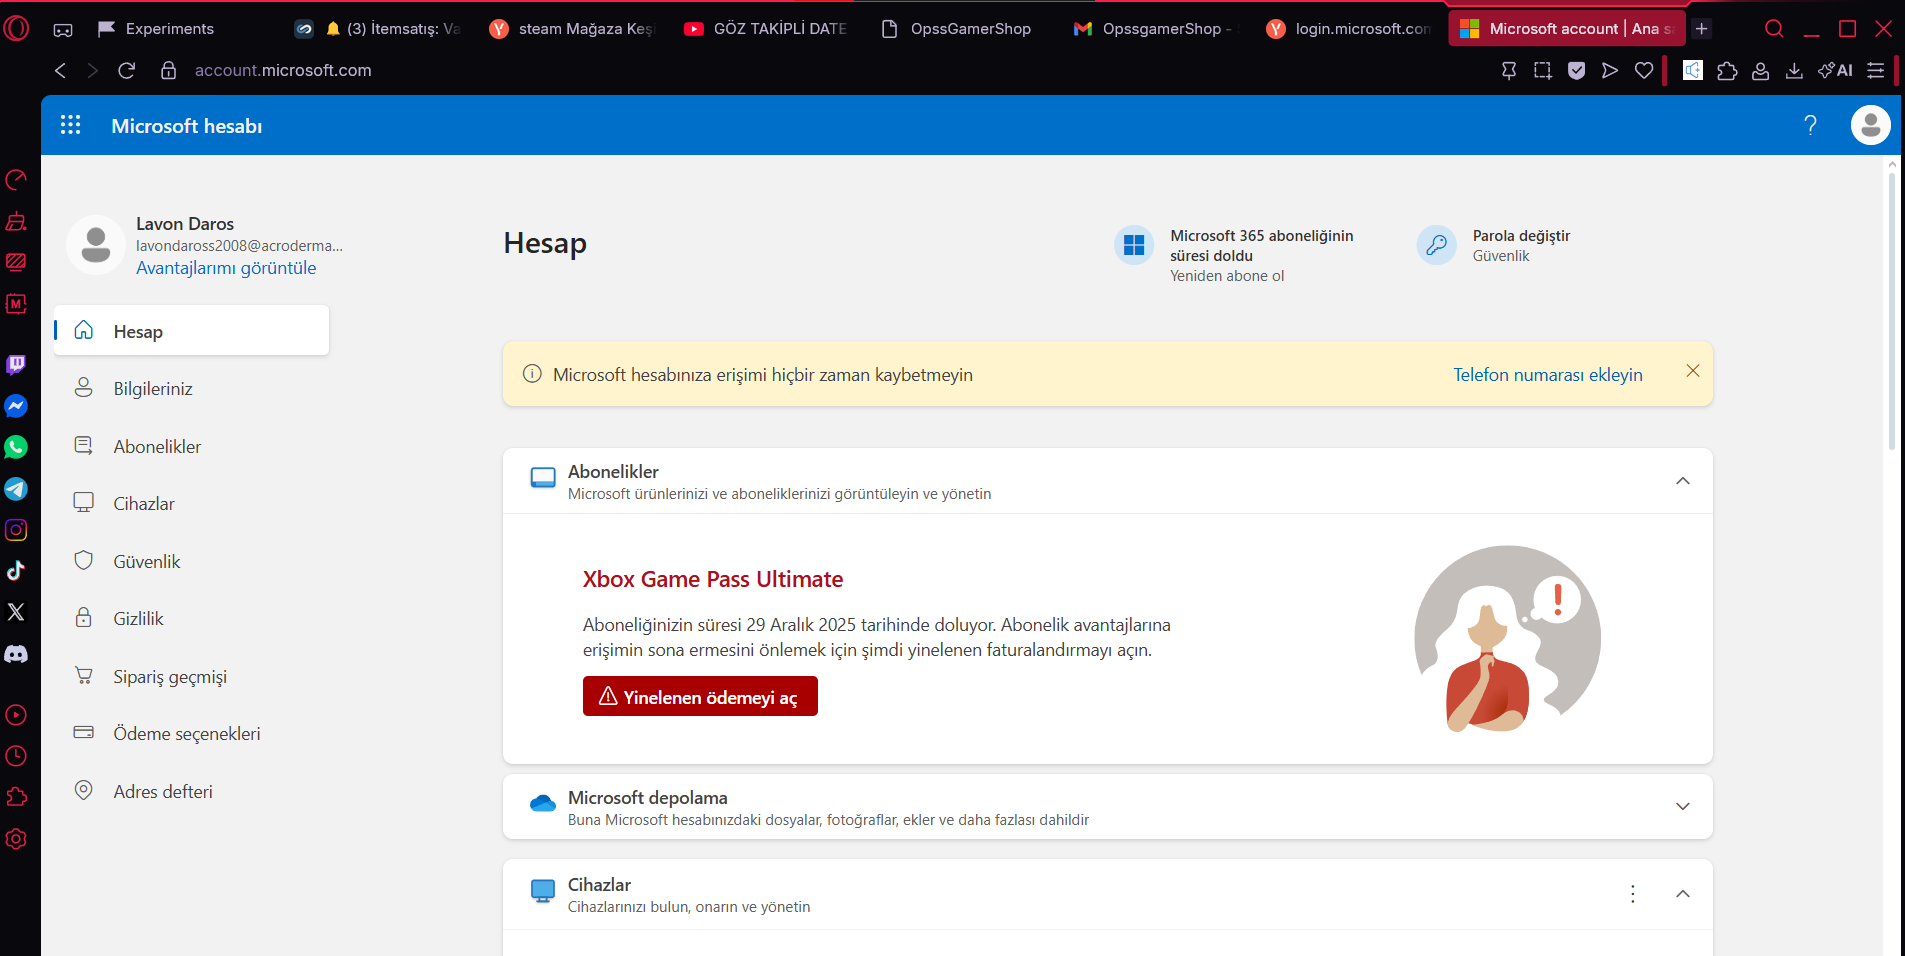Expand the Microsoft depolama section
The width and height of the screenshot is (1905, 956).
1683,806
